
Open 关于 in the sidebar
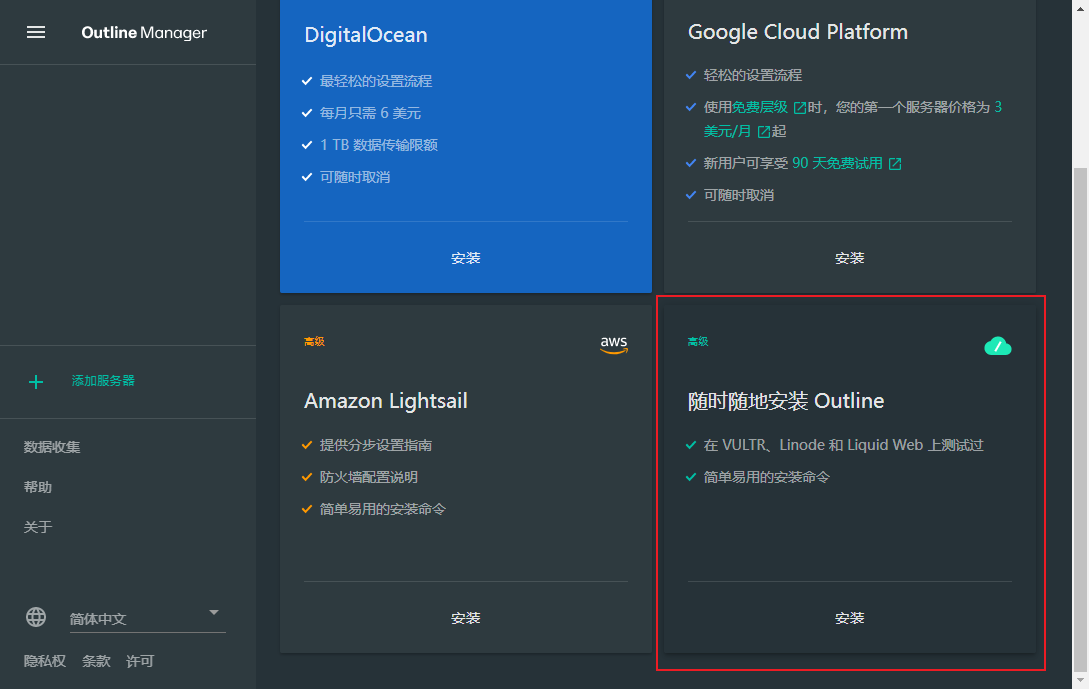tap(38, 527)
